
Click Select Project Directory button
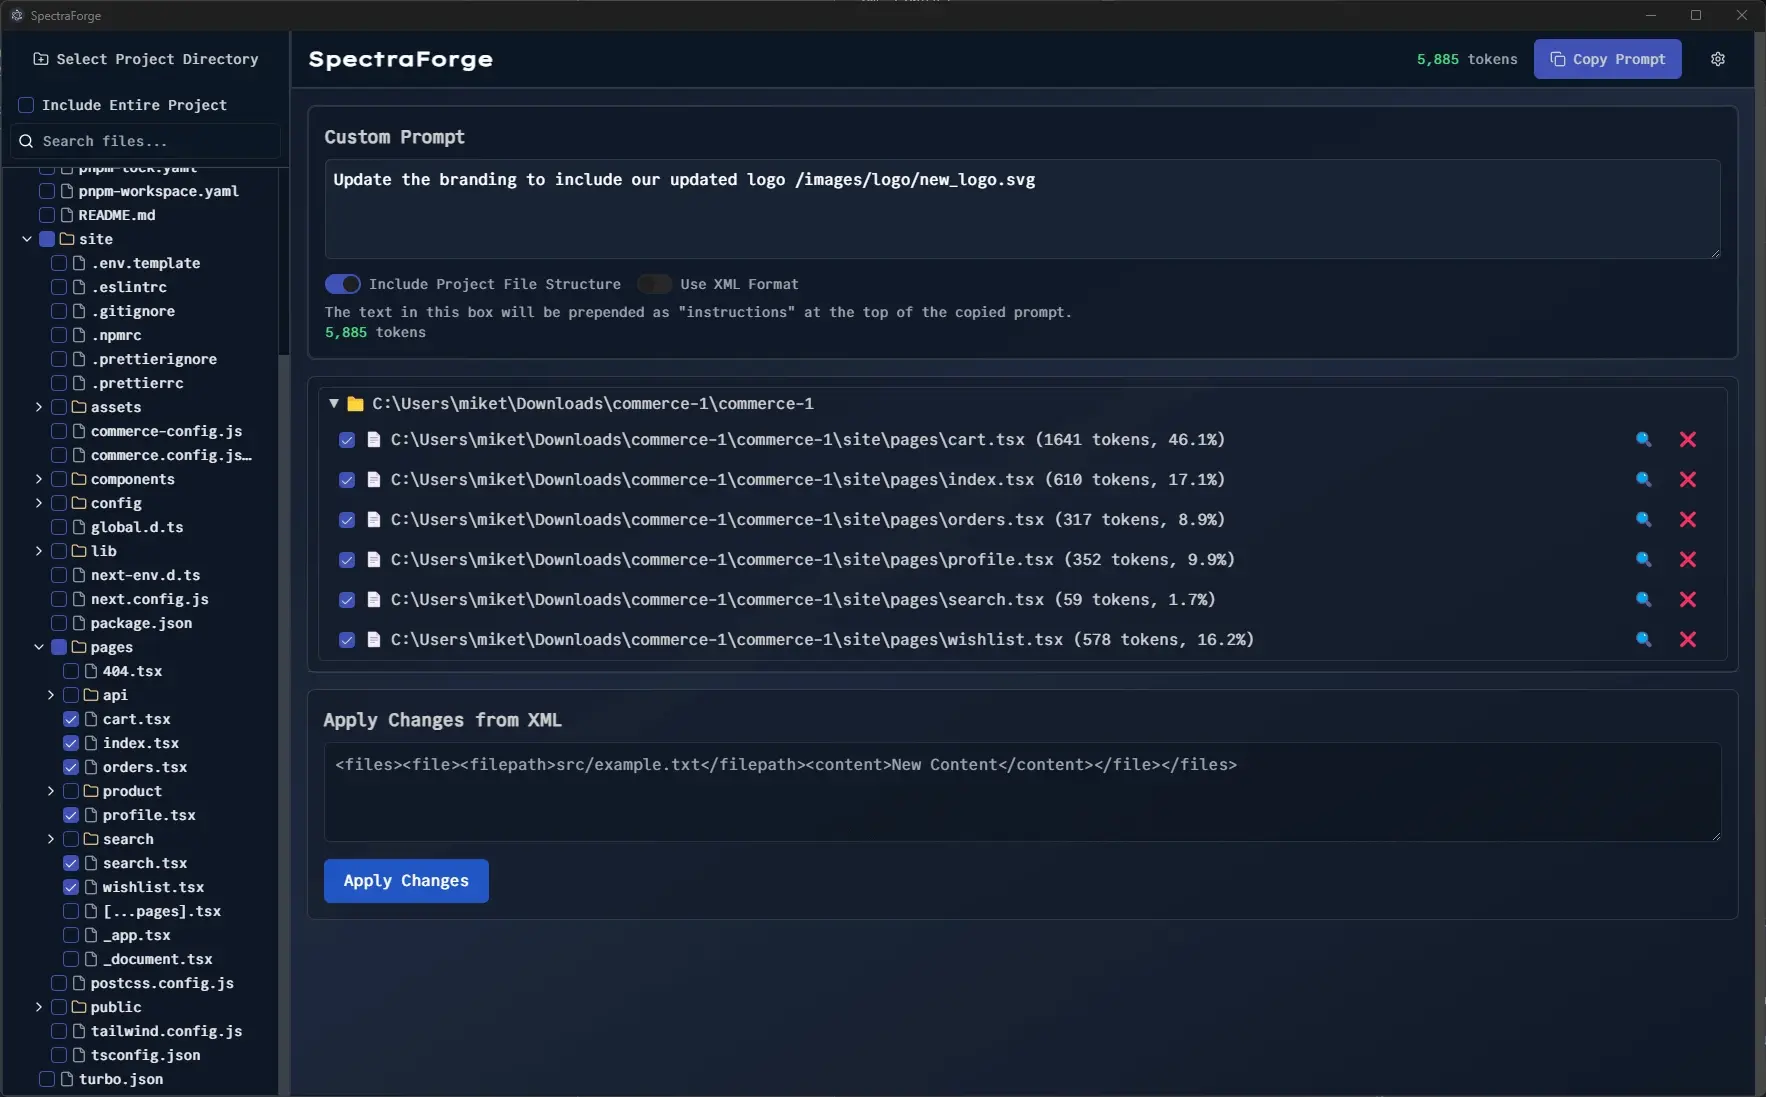click(146, 59)
